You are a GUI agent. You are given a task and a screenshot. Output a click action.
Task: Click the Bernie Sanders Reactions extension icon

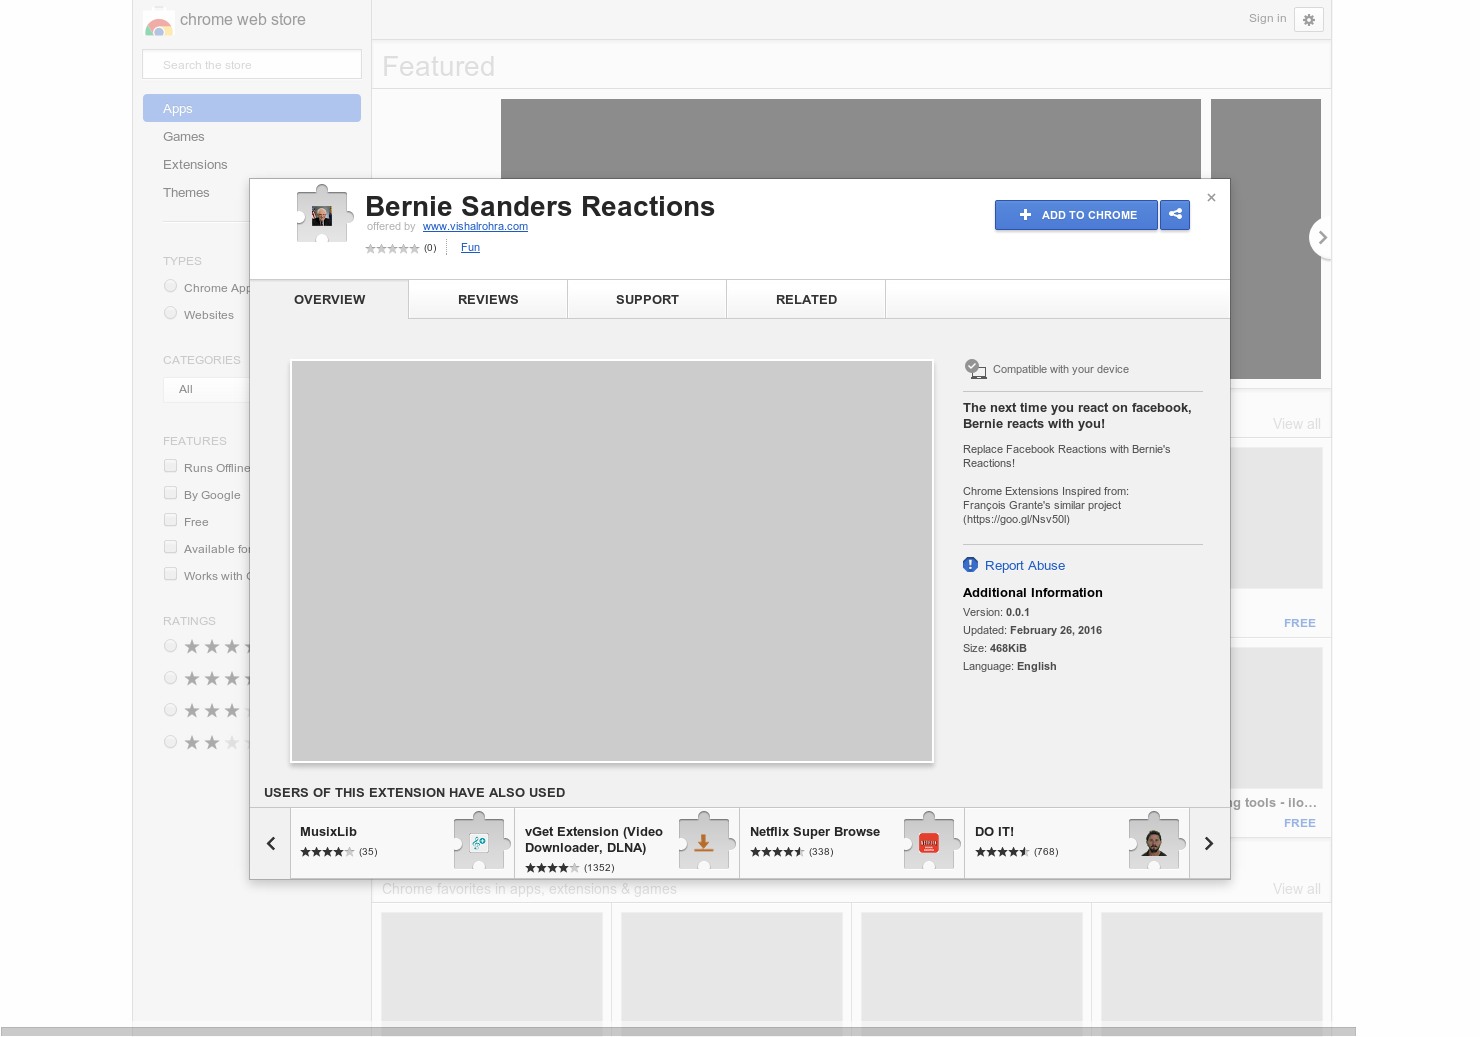coord(323,215)
